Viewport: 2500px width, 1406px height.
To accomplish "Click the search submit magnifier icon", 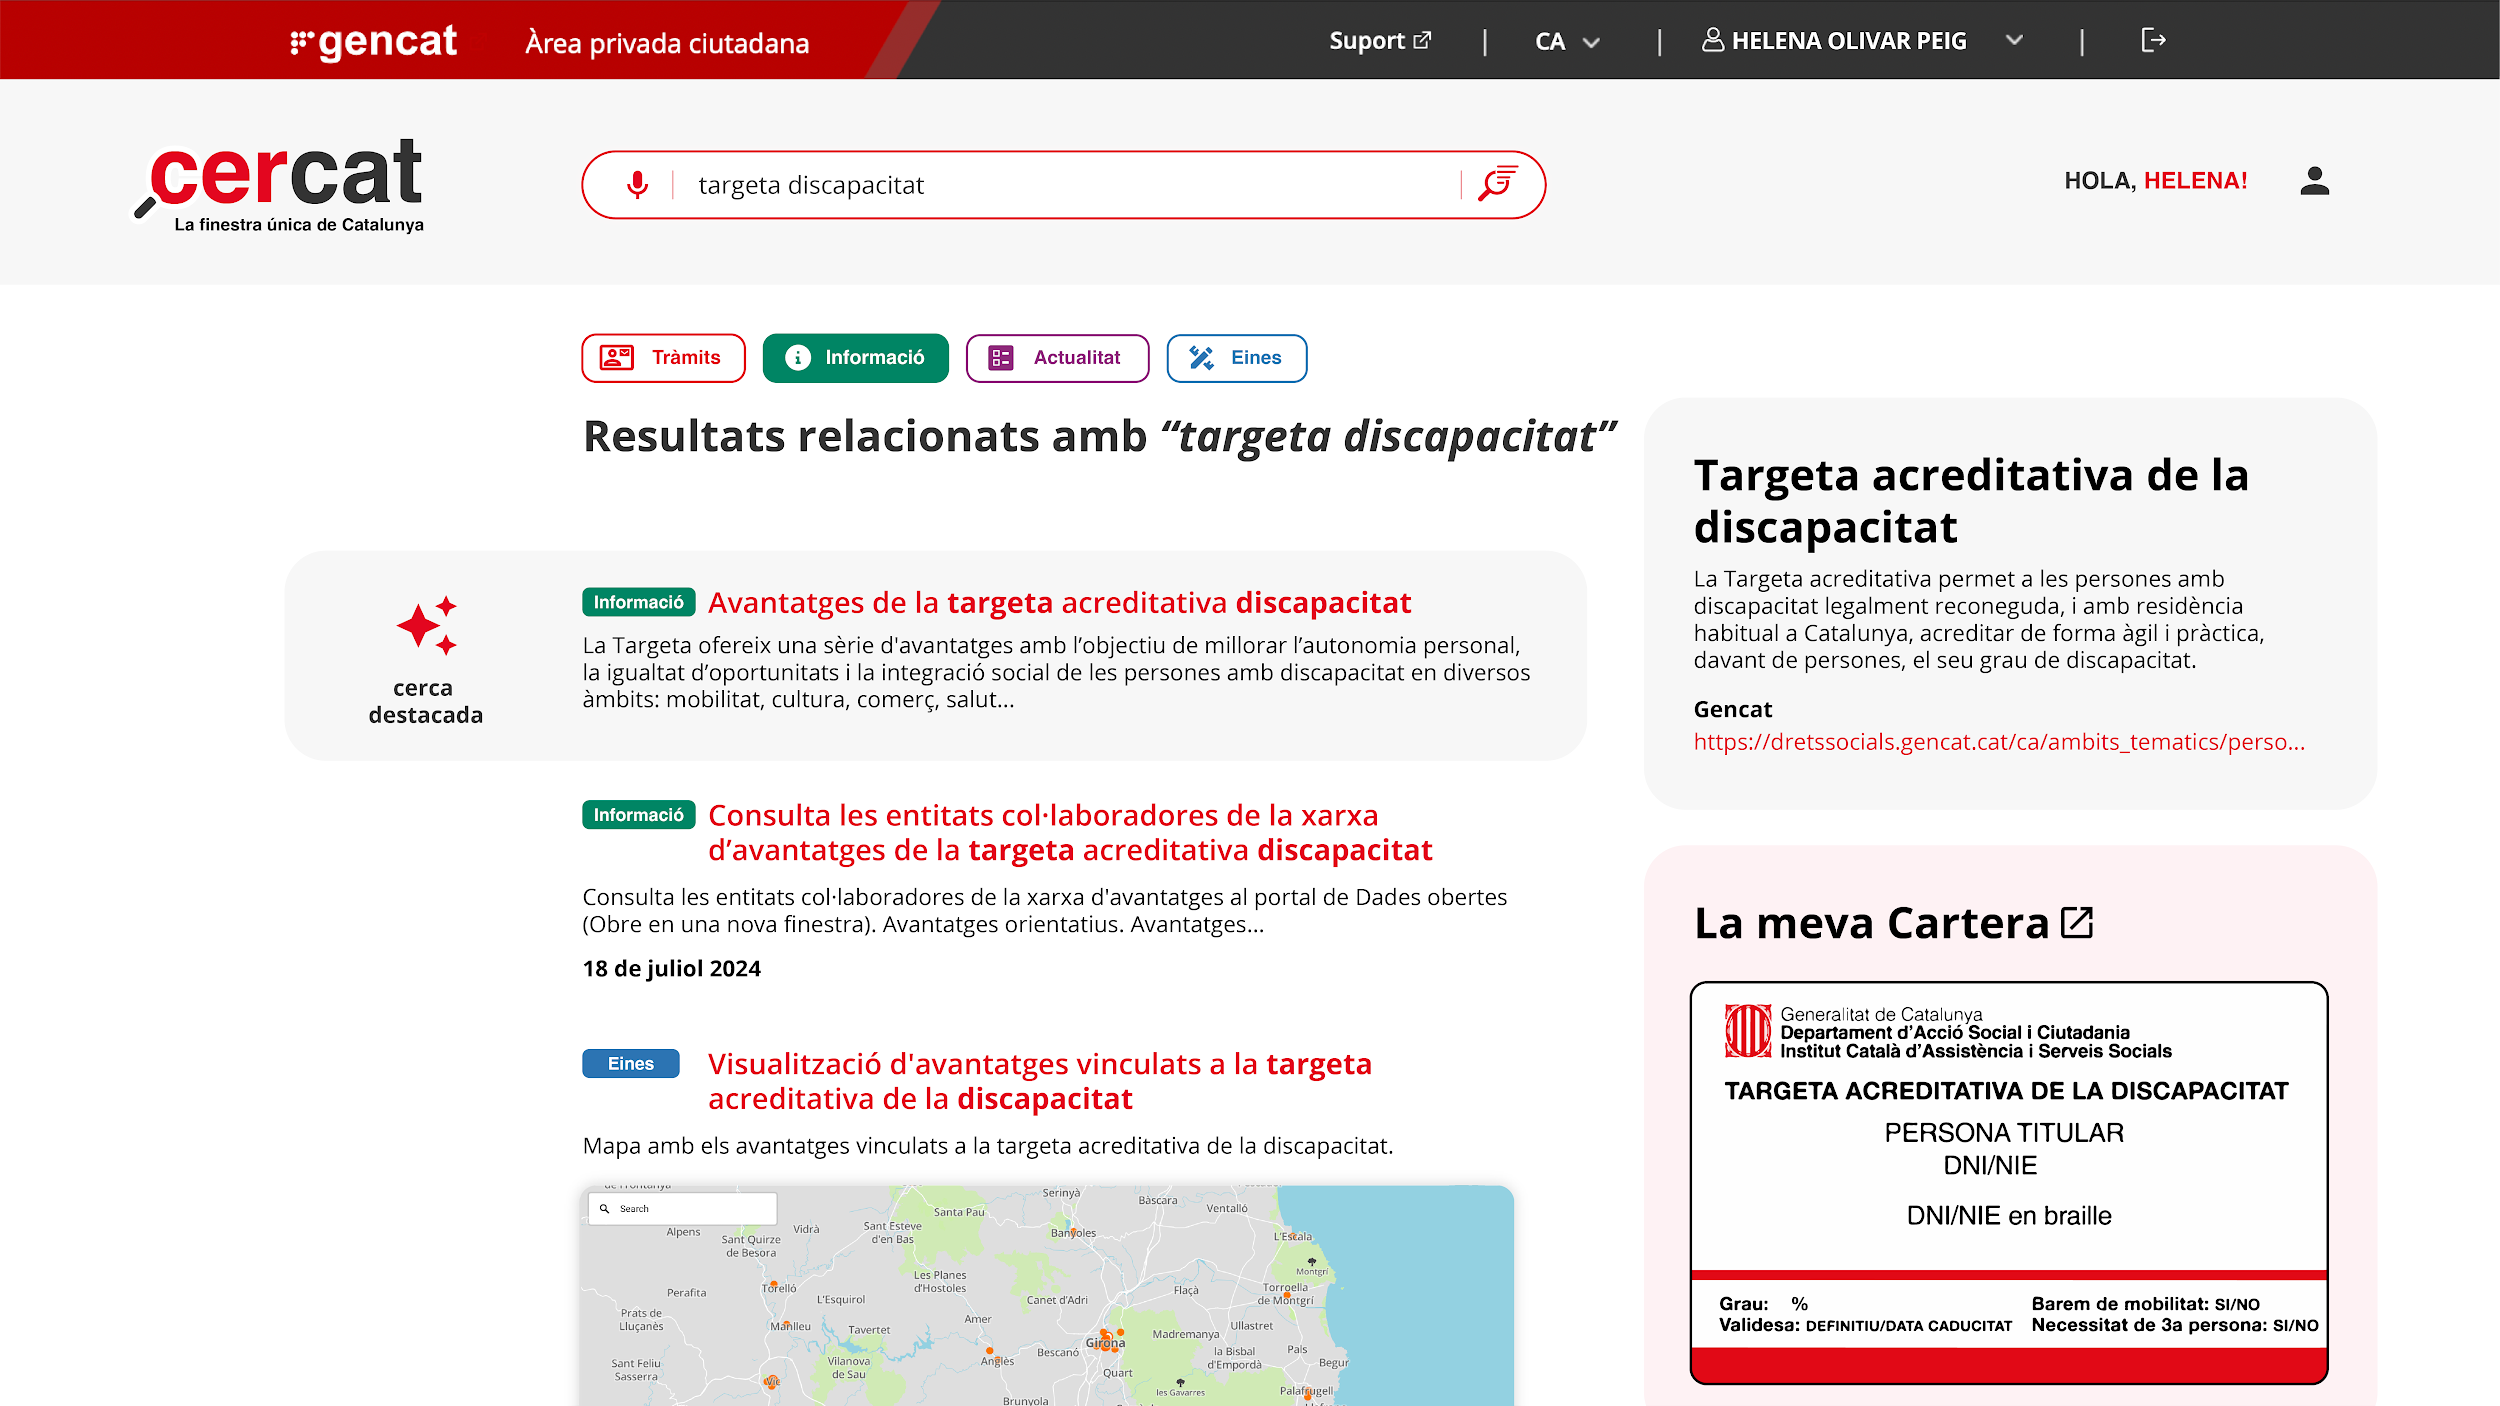I will 1497,184.
